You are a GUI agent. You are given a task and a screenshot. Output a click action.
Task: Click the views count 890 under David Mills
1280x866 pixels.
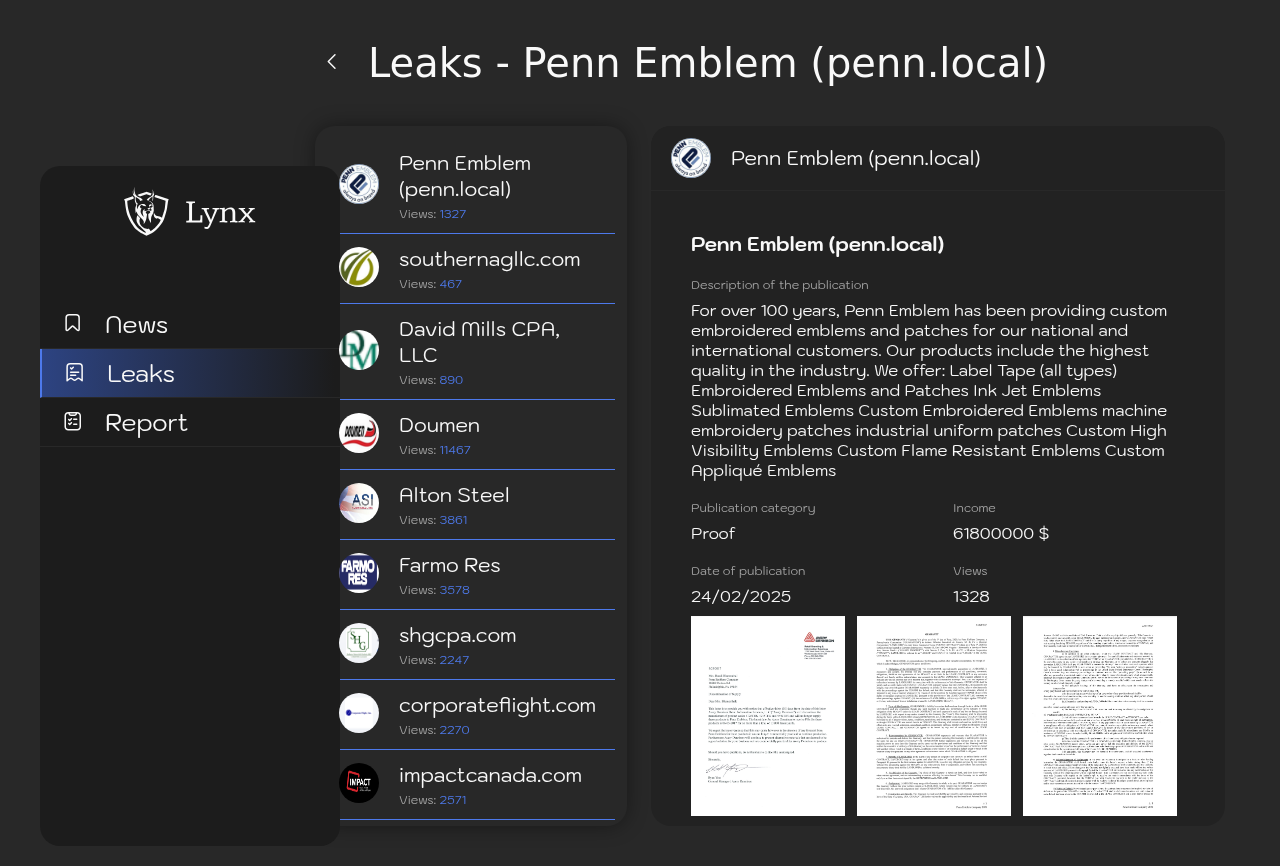(451, 380)
